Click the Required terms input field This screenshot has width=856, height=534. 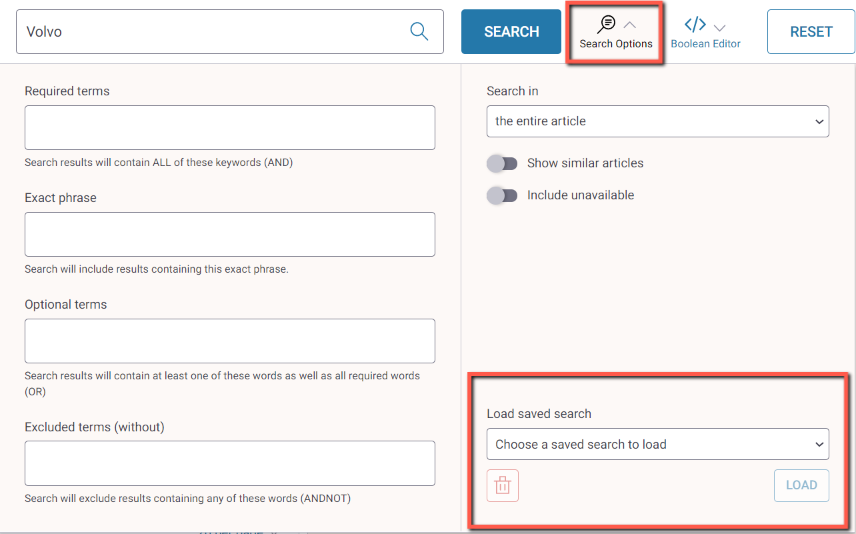230,128
